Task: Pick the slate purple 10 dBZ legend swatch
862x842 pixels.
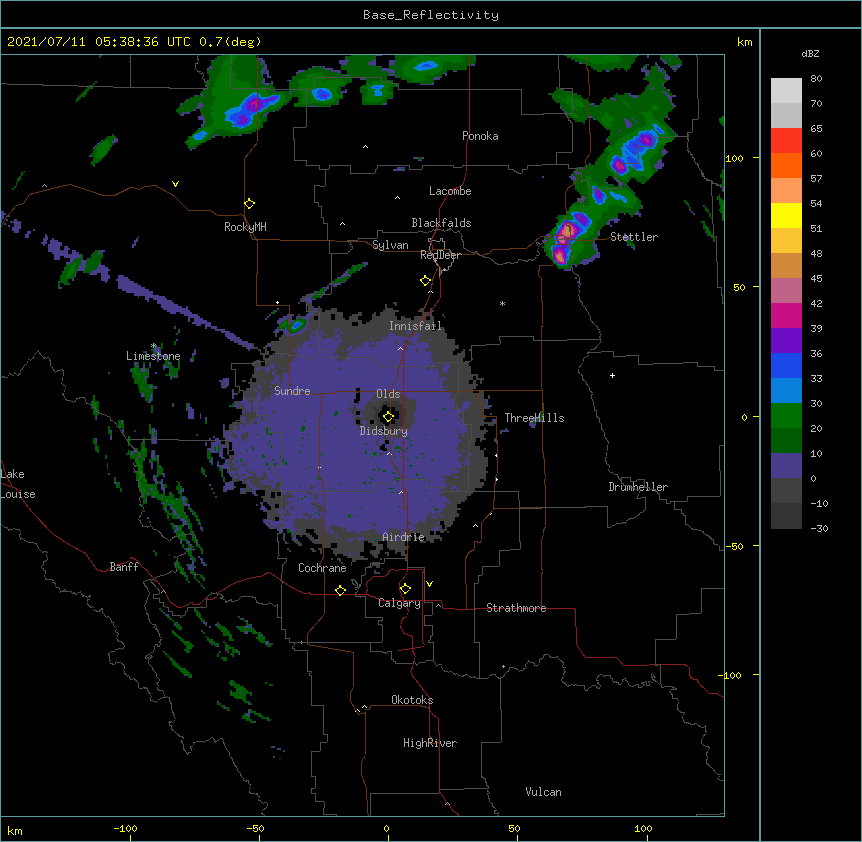Action: point(786,466)
